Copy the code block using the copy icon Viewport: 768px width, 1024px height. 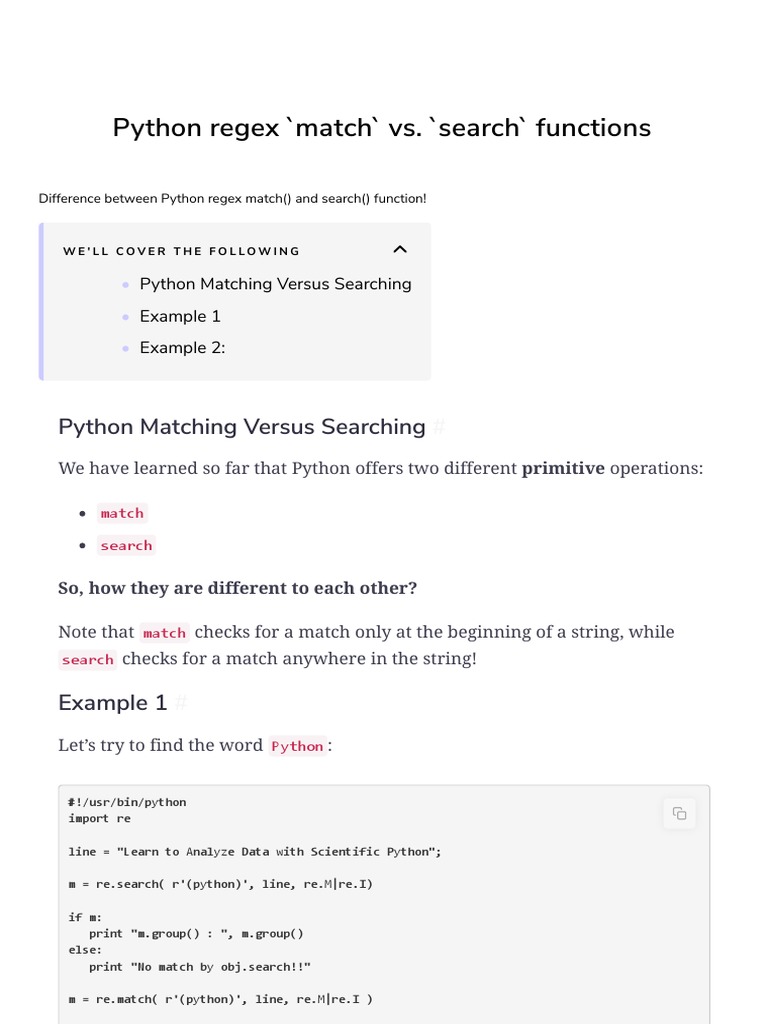(680, 814)
